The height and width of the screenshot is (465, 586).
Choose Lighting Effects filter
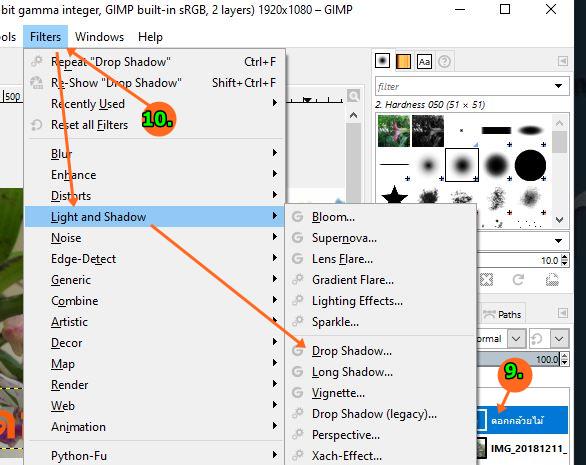click(380, 301)
